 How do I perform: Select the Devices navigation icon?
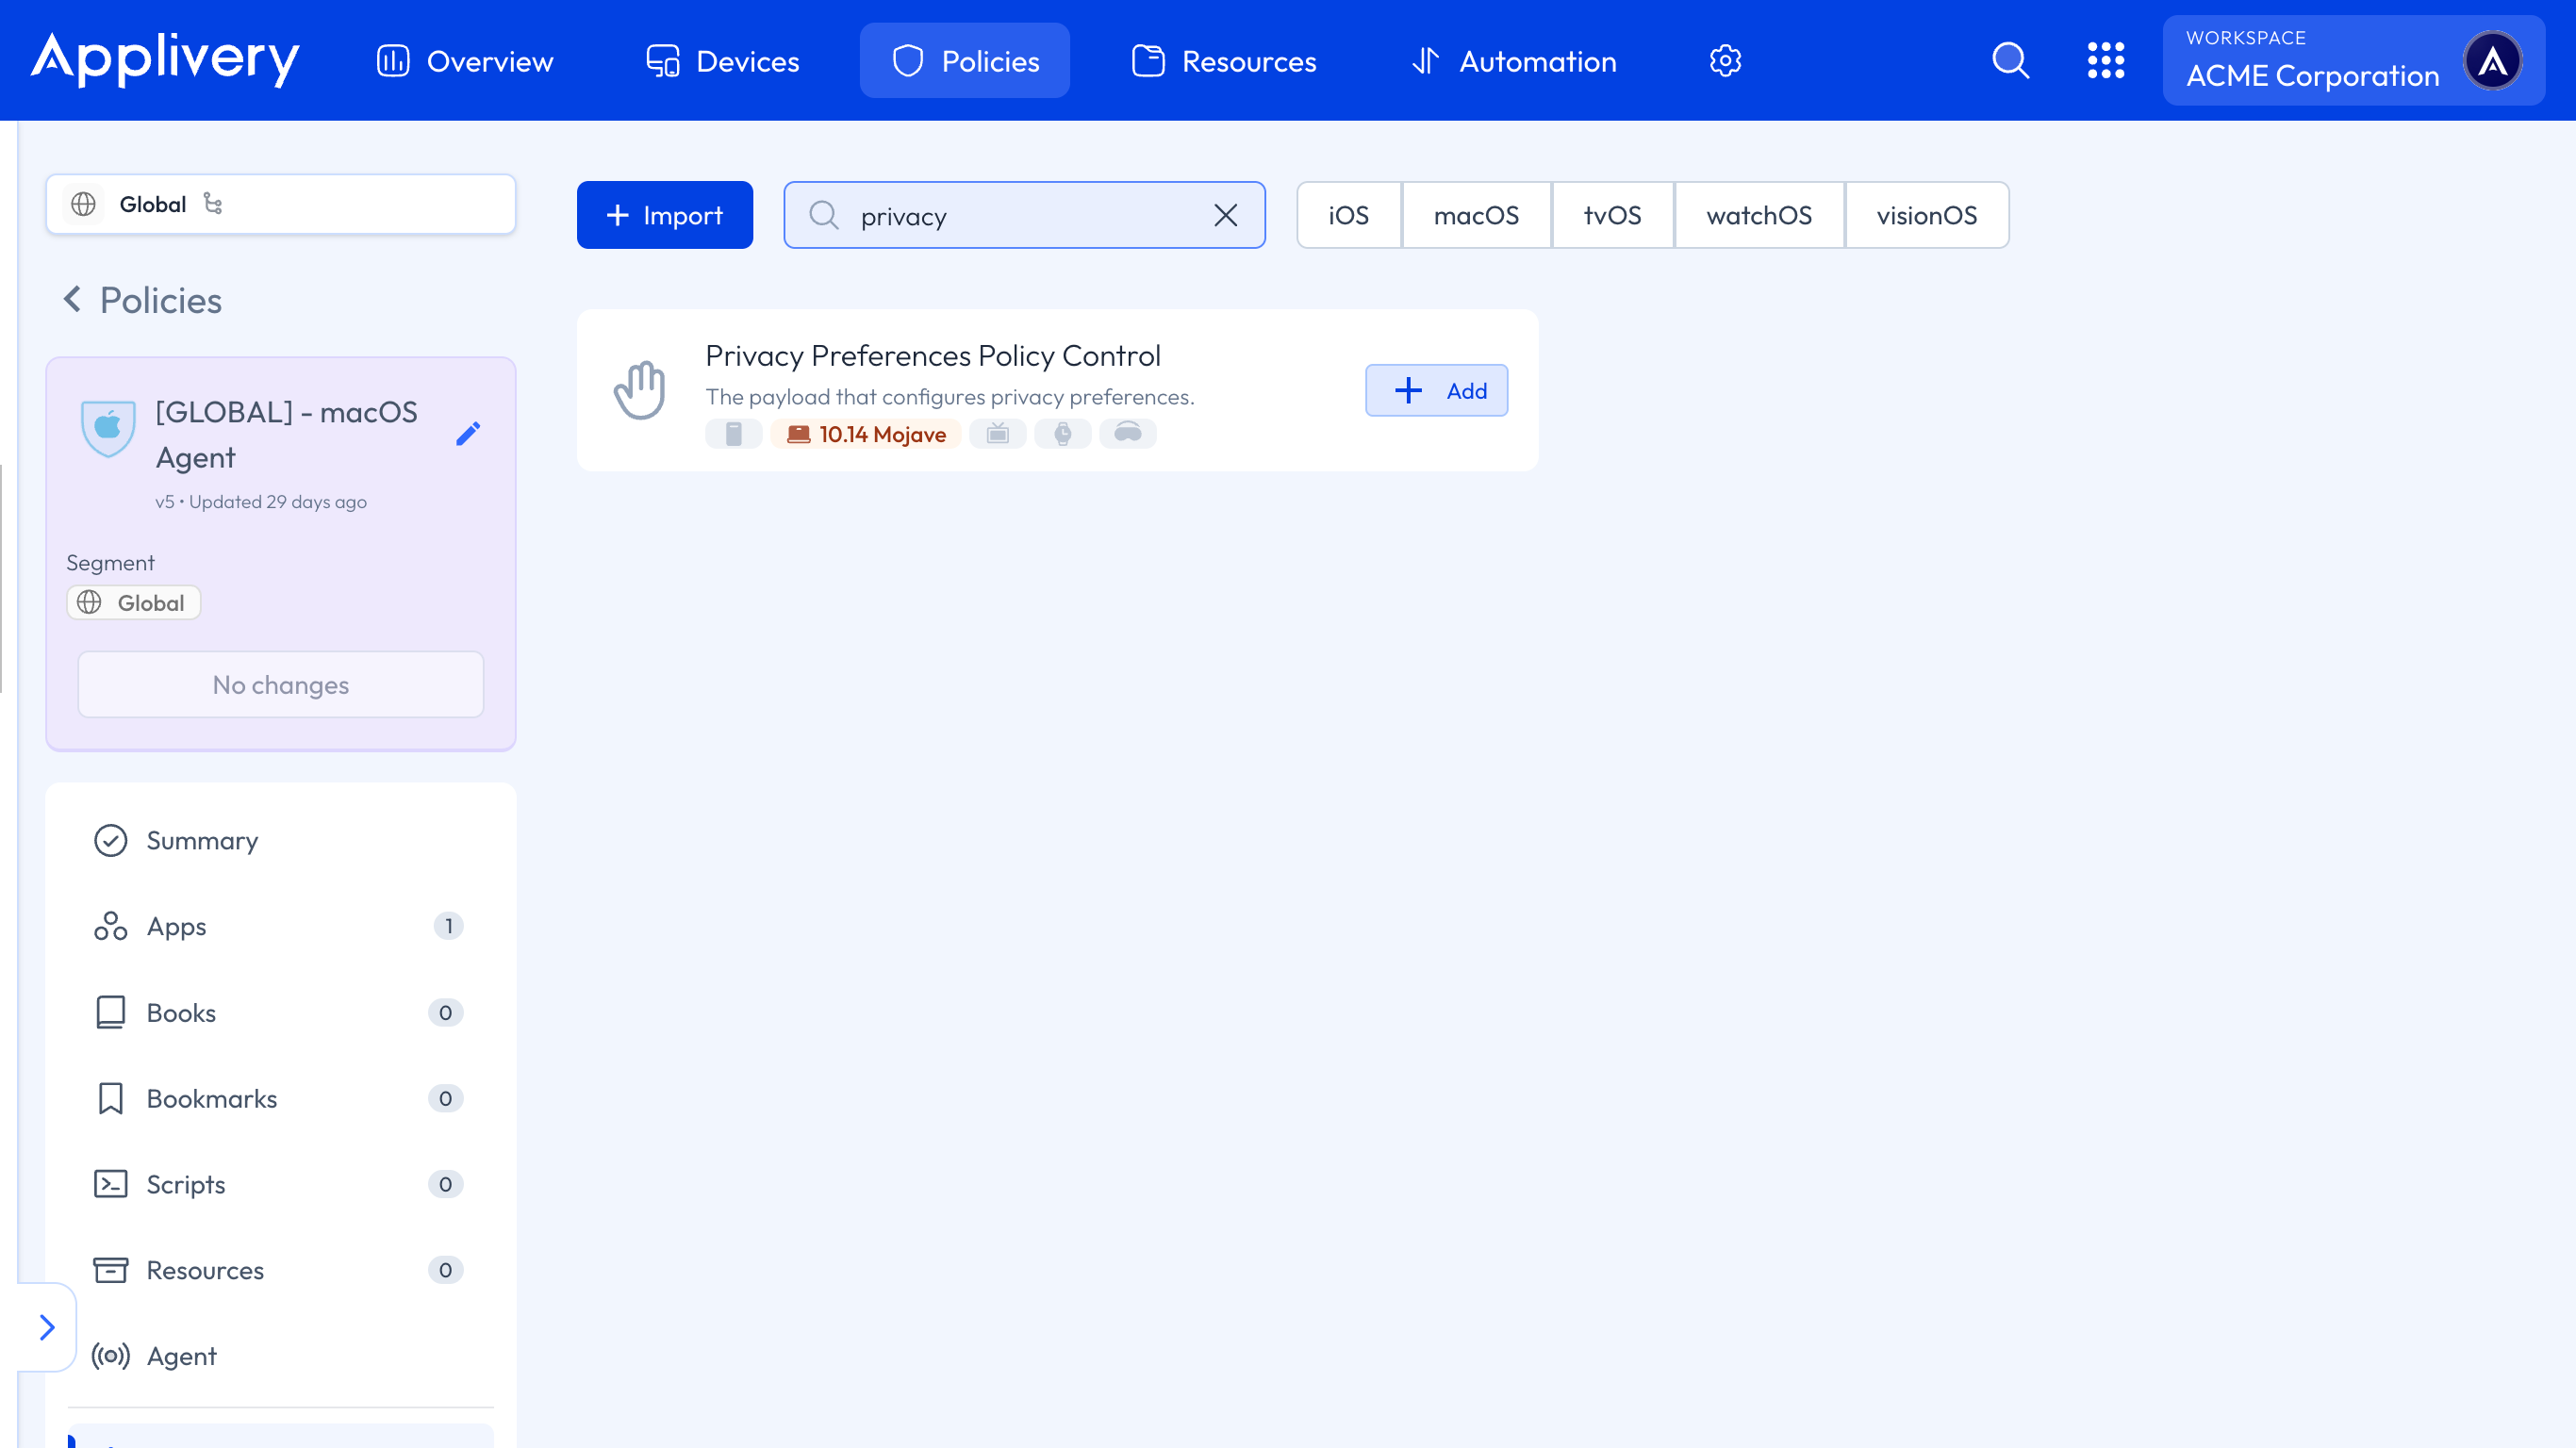pos(661,60)
